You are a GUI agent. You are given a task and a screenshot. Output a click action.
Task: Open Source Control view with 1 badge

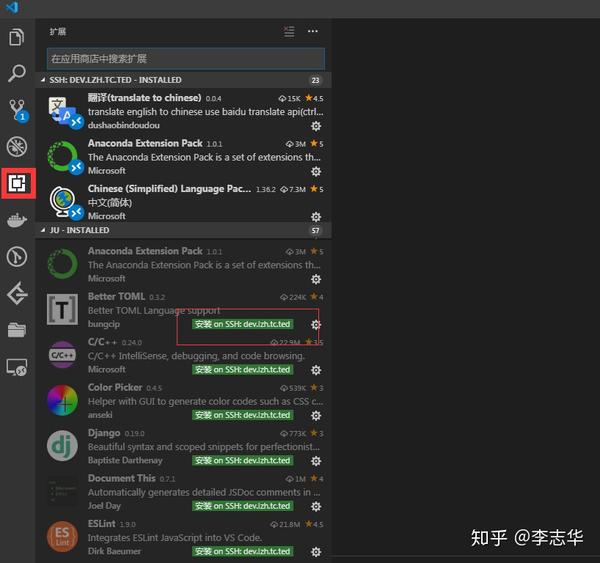click(18, 110)
